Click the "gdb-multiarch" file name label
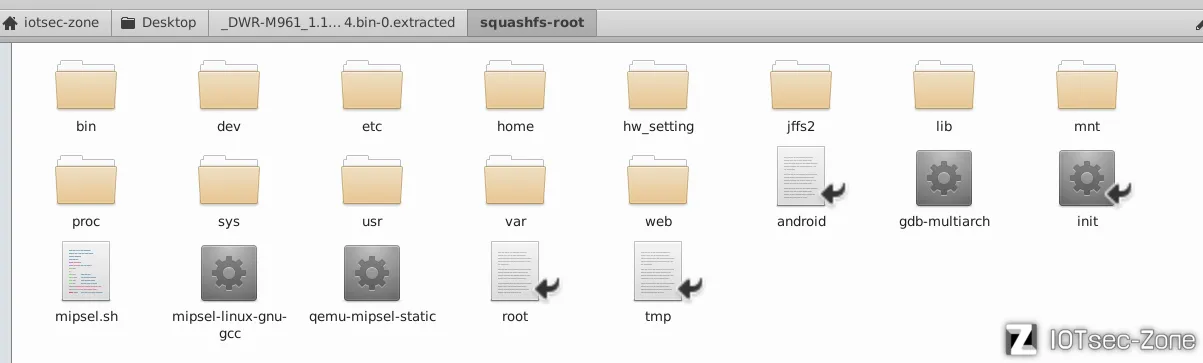Screen dimensions: 1203x363 [x=944, y=222]
